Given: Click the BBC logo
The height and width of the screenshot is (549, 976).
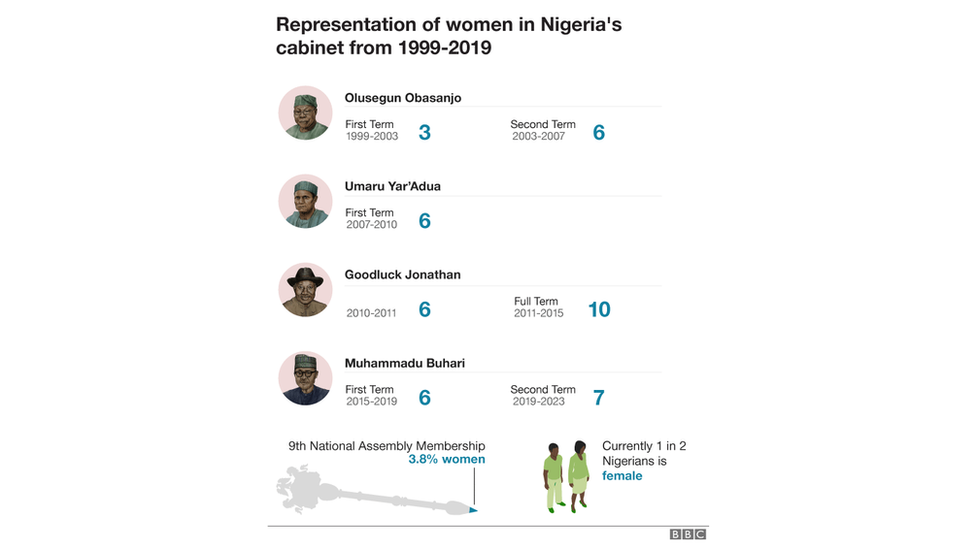Looking at the screenshot, I should coord(688,534).
